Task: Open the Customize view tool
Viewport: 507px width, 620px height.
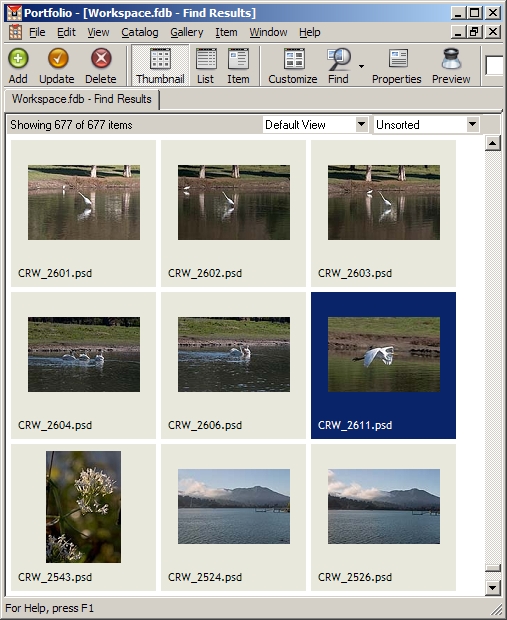Action: pos(293,66)
